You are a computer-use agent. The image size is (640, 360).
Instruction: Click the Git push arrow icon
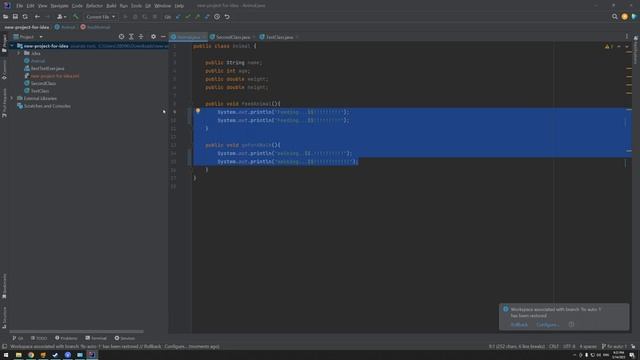point(198,17)
